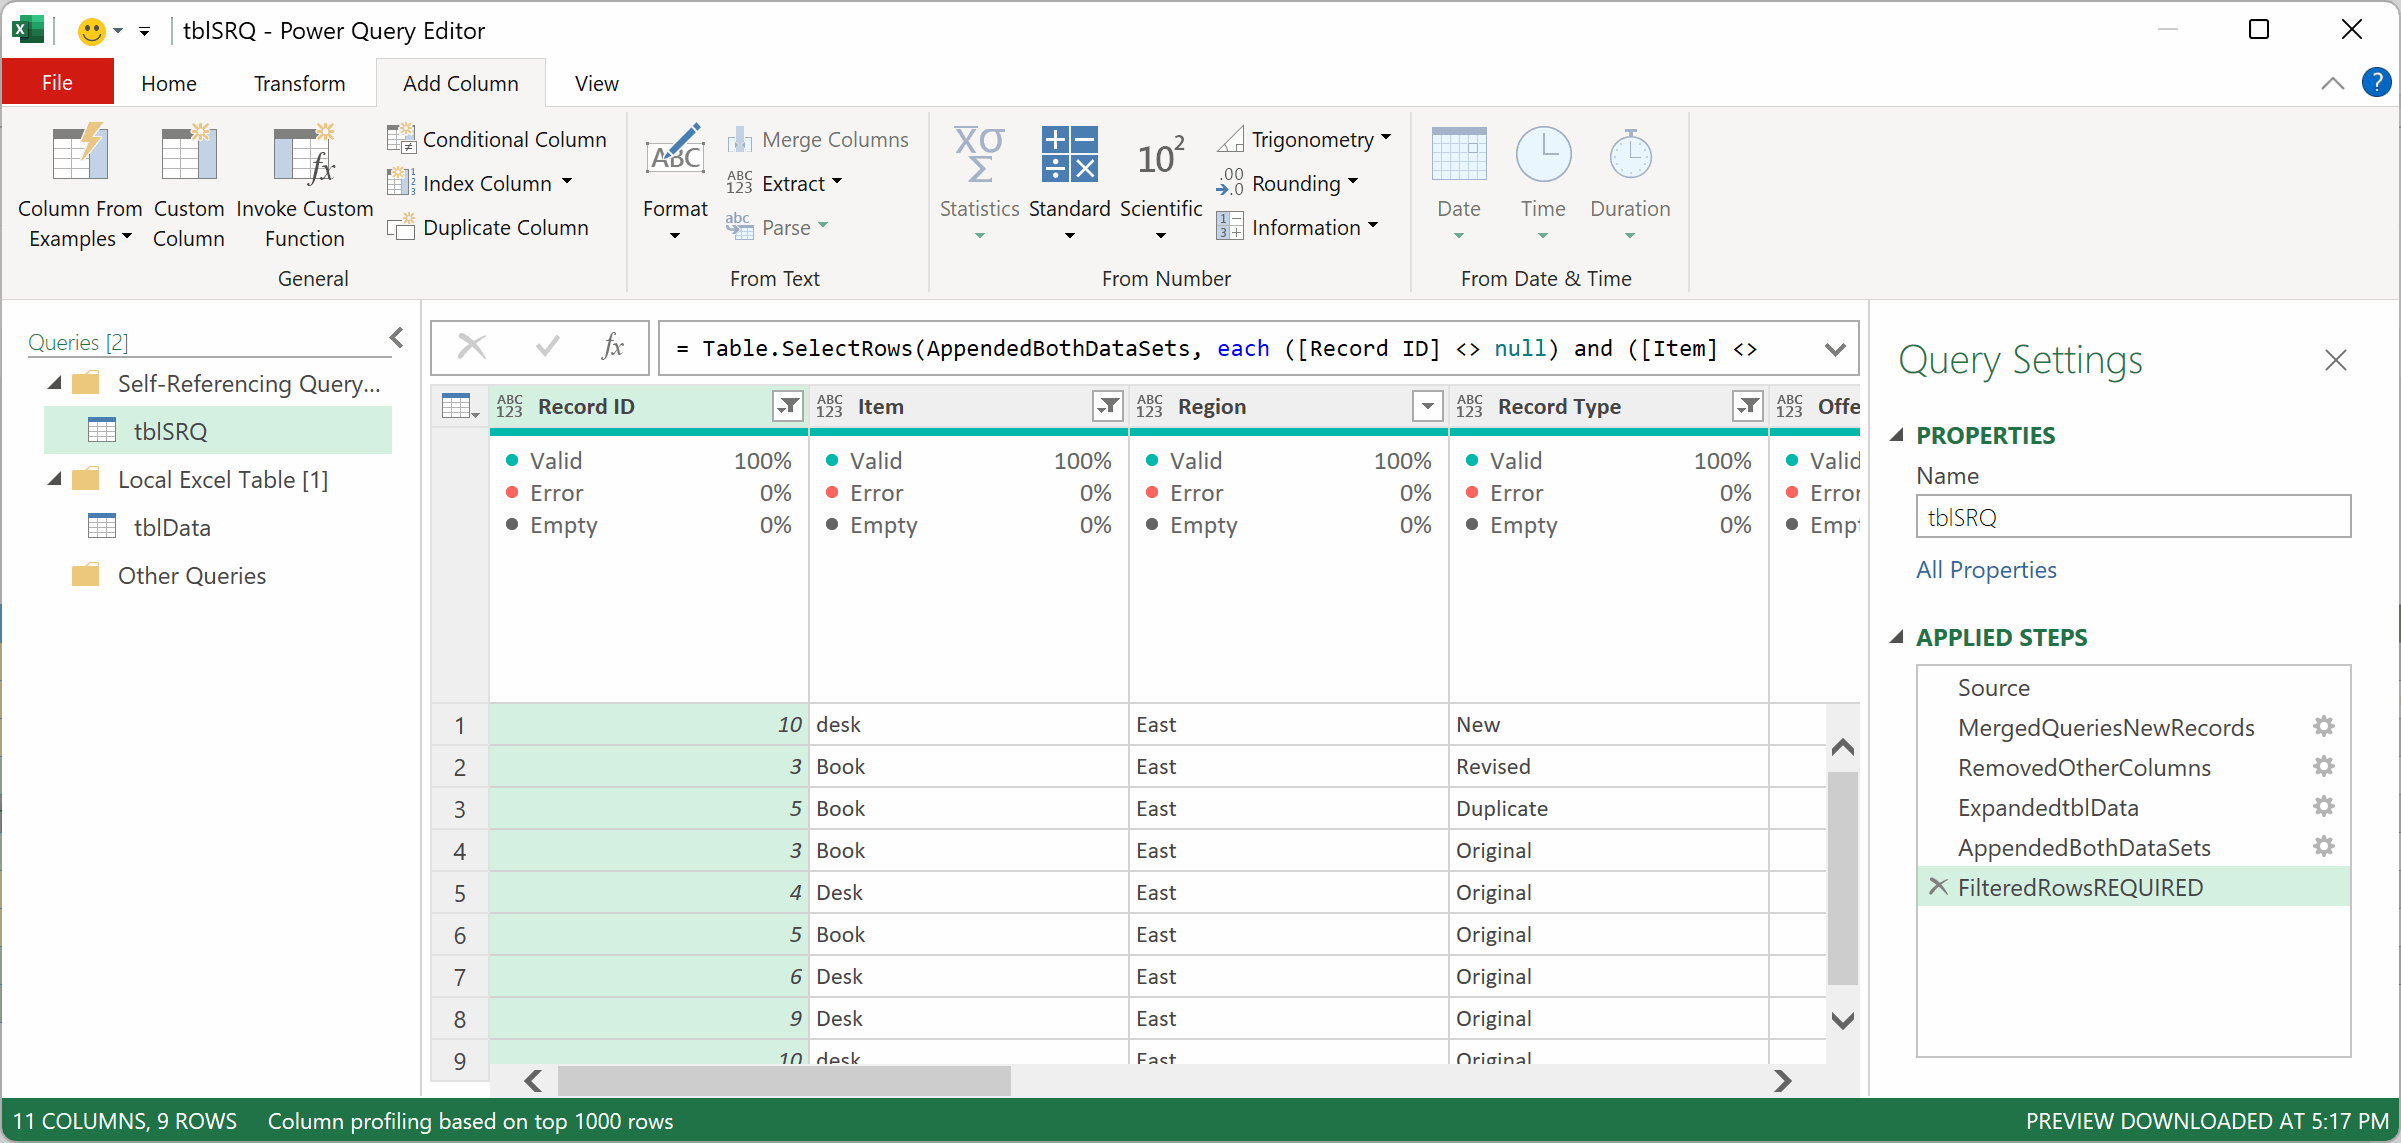Click the fx add step icon
Image resolution: width=2401 pixels, height=1143 pixels.
pyautogui.click(x=612, y=348)
